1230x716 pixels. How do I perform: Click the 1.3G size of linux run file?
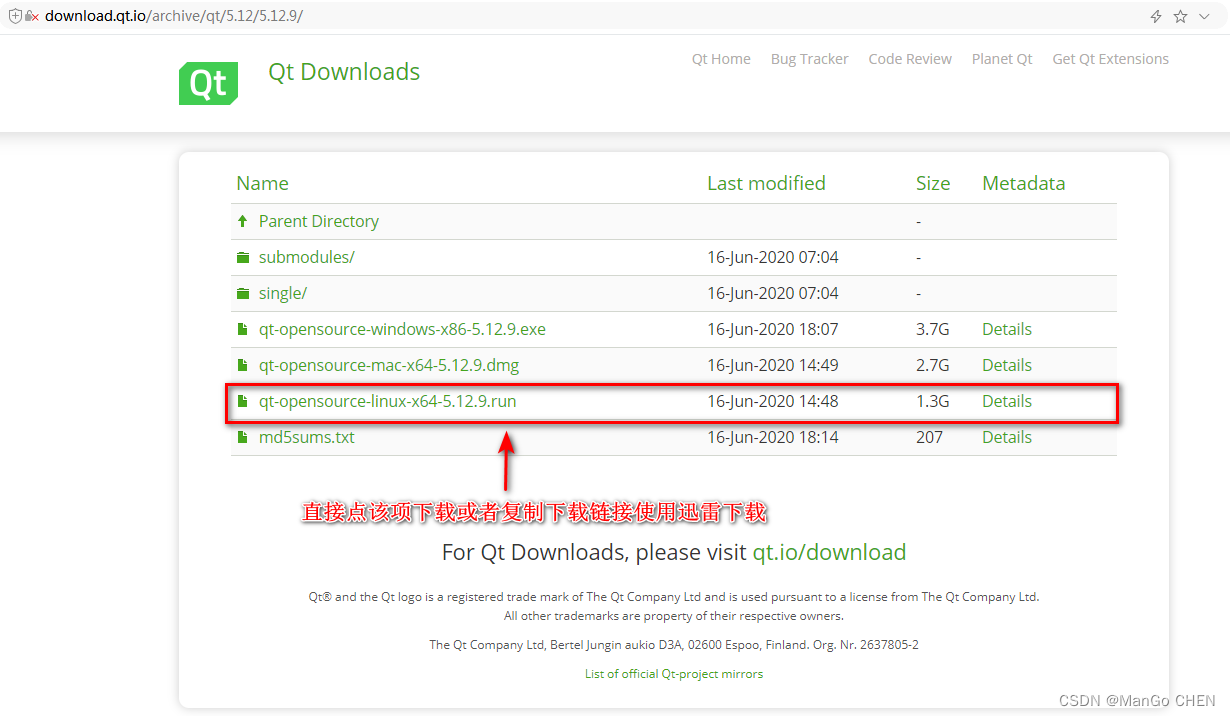[932, 401]
